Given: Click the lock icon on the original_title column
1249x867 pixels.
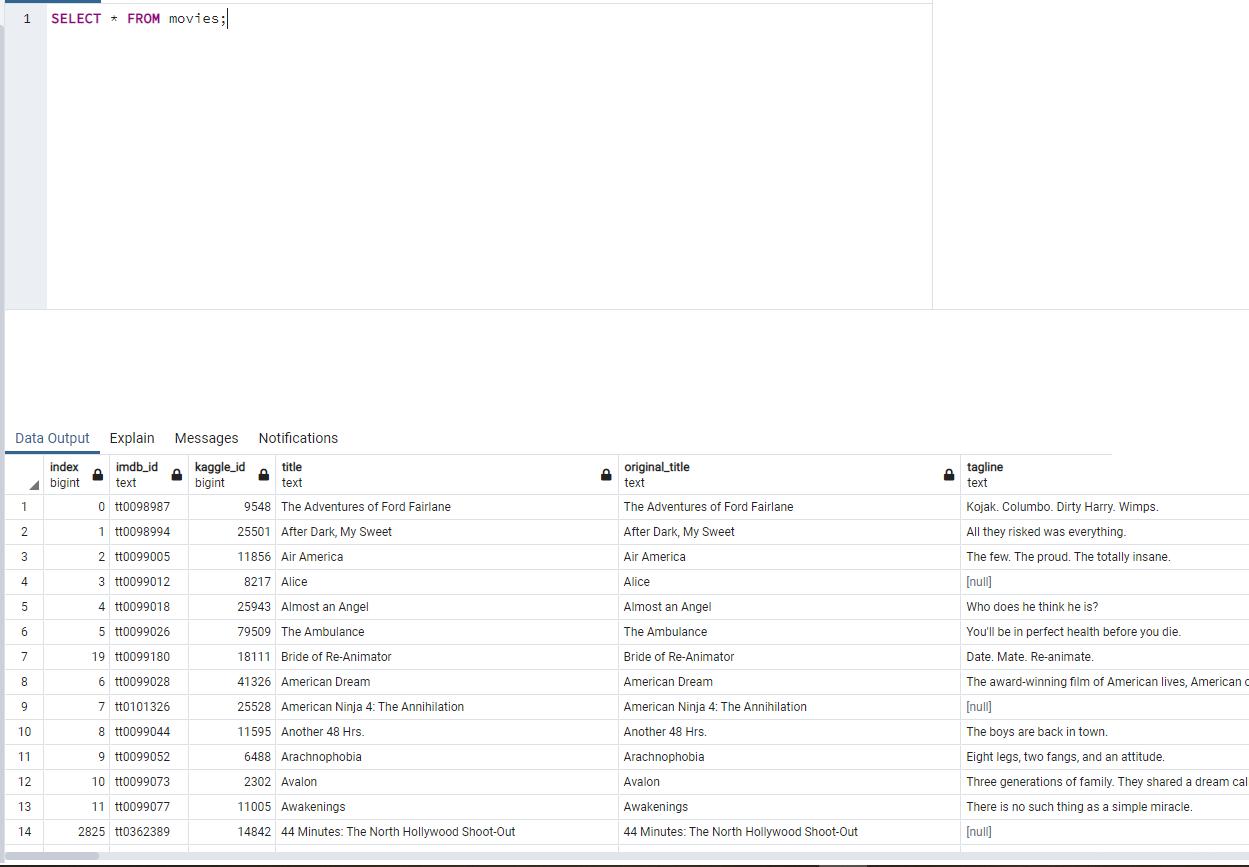Looking at the screenshot, I should coord(948,474).
